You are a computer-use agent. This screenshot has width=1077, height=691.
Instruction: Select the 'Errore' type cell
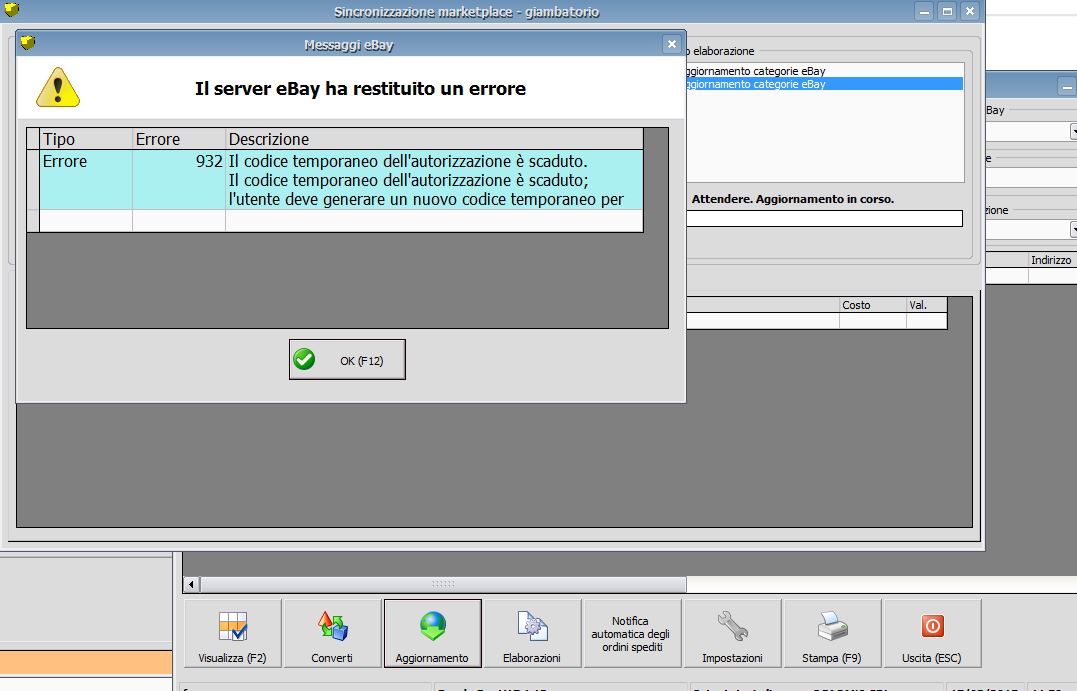click(x=86, y=180)
